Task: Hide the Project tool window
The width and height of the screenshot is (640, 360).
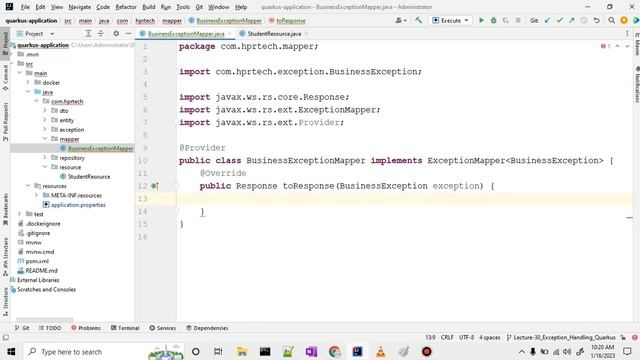Action: tap(128, 33)
